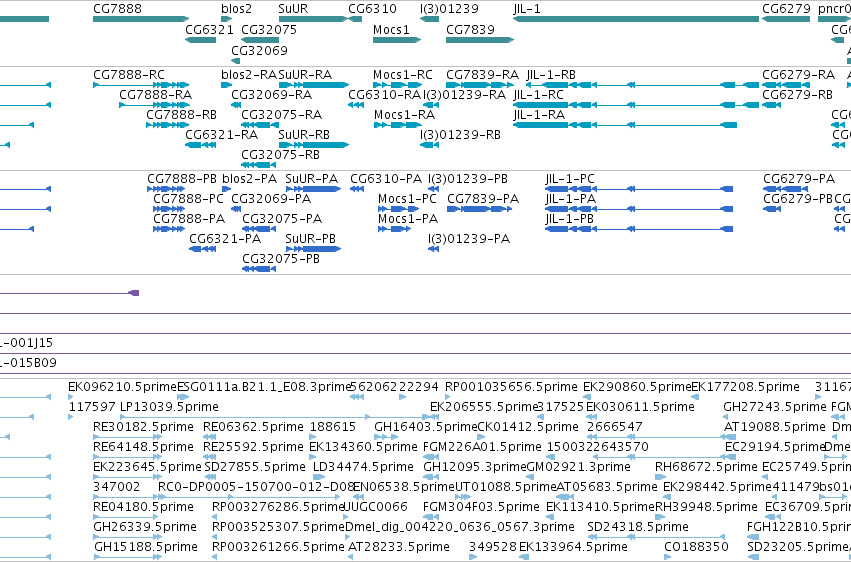Viewport: 851px width, 562px height.
Task: Click the CG7839 gene label
Action: [471, 29]
